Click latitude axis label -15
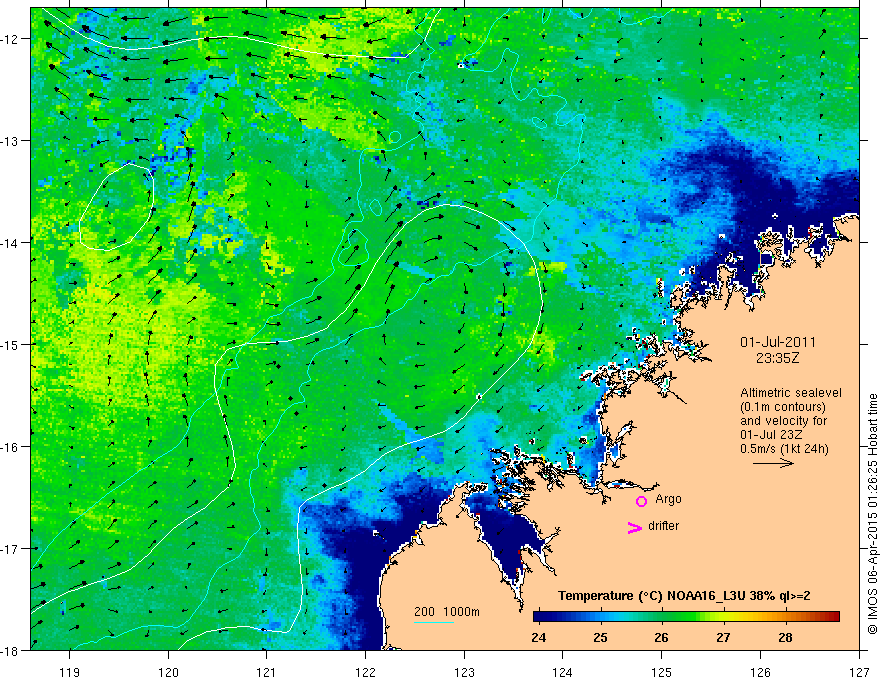Image resolution: width=880 pixels, height=680 pixels. pos(11,344)
